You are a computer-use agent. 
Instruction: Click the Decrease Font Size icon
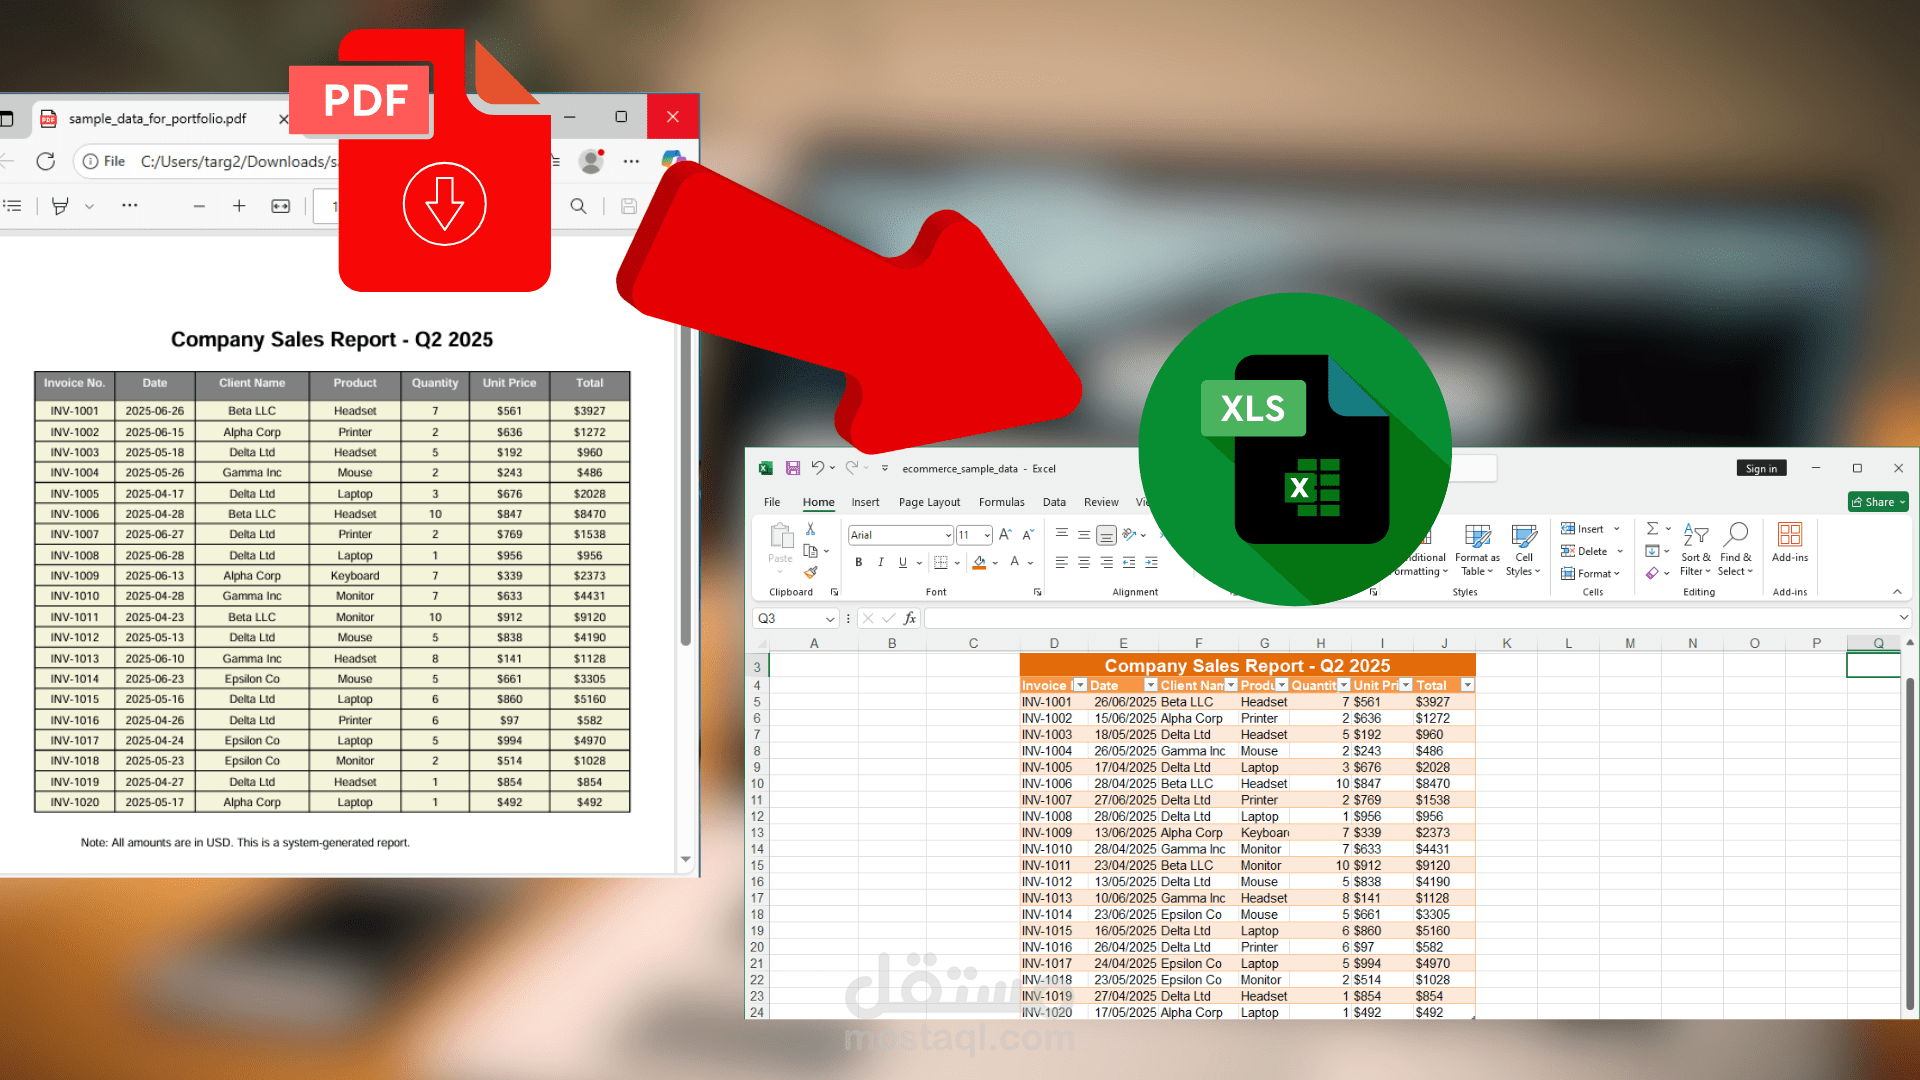coord(1028,535)
